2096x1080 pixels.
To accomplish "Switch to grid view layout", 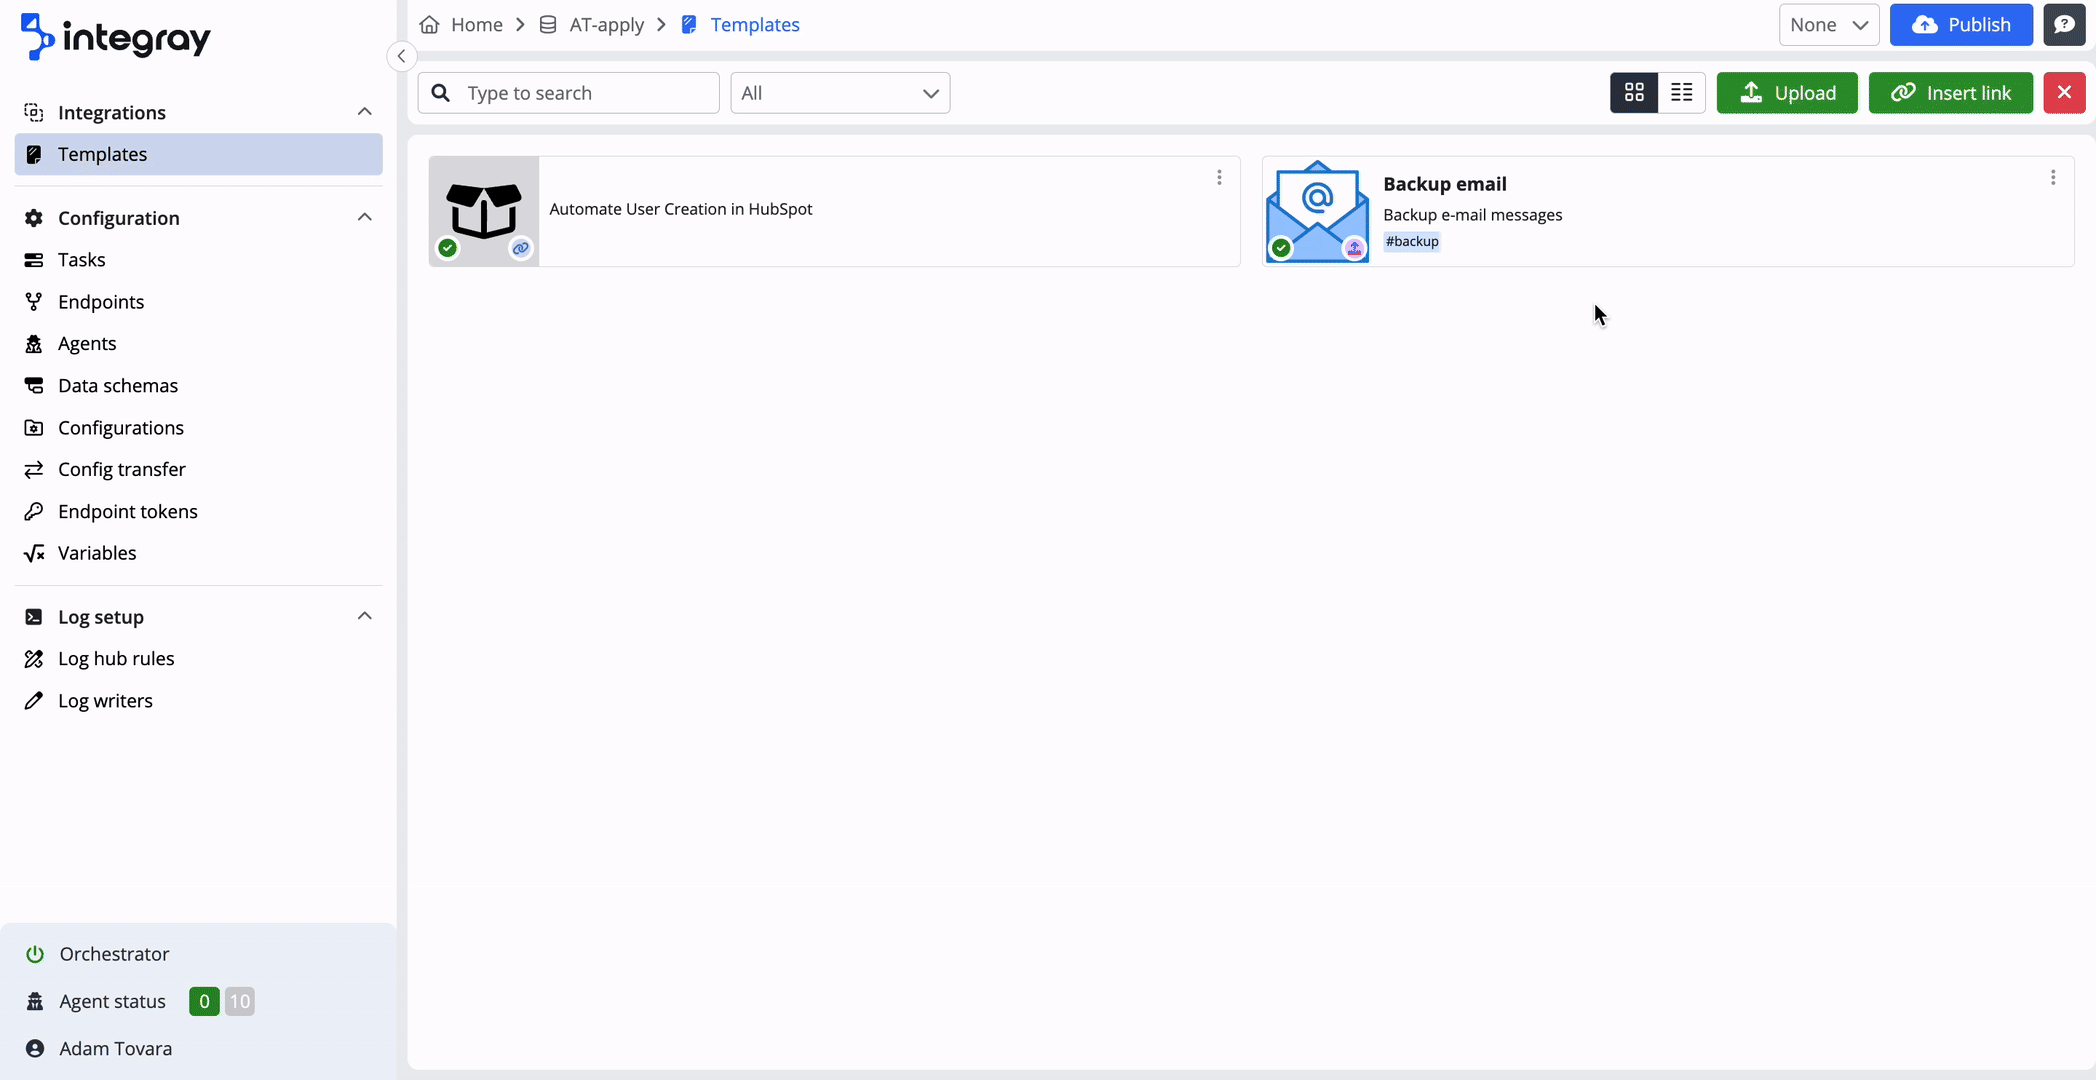I will [x=1634, y=93].
